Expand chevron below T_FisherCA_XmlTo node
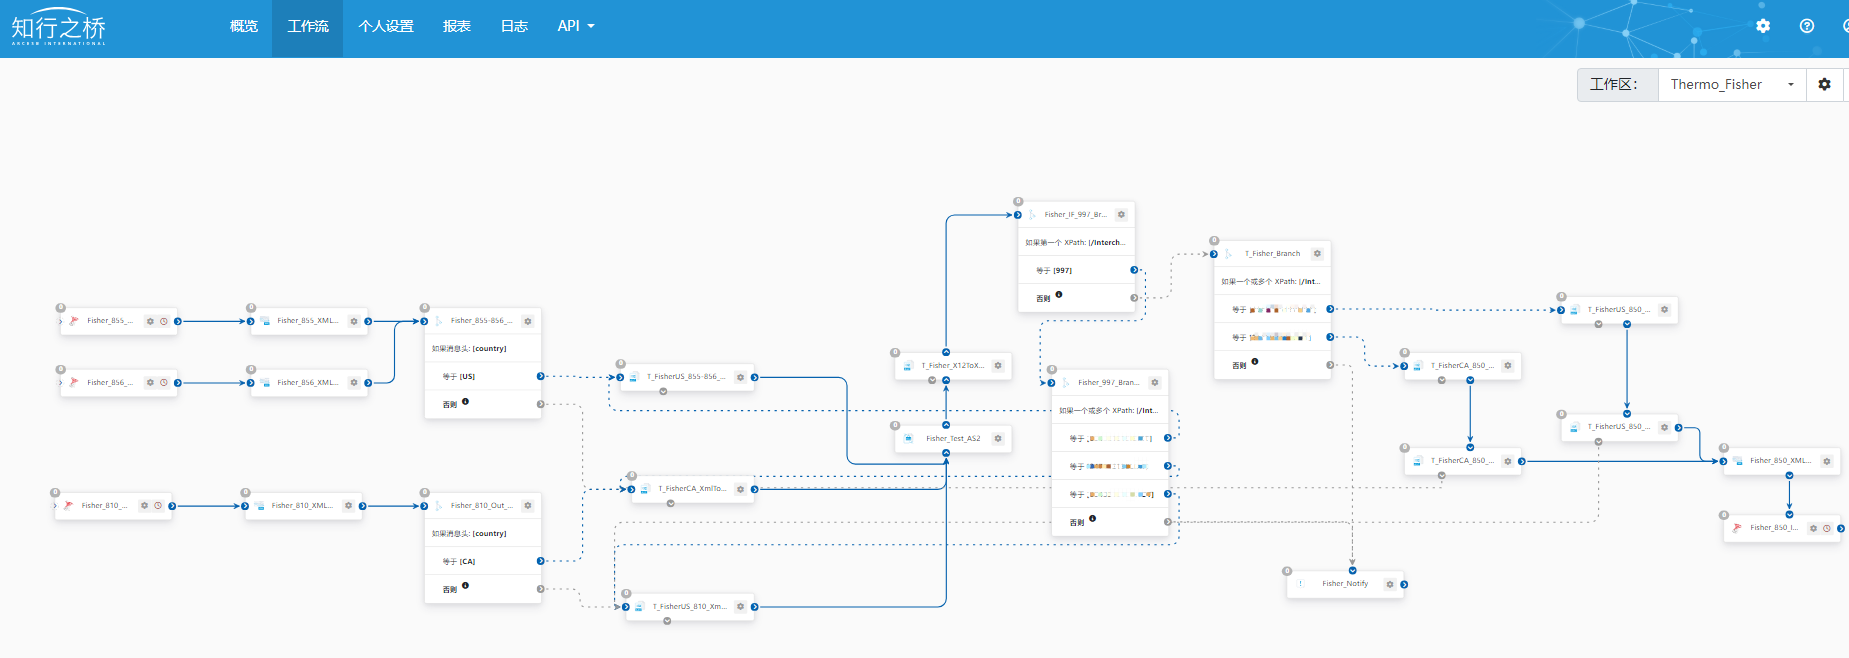This screenshot has height=658, width=1849. 670,504
